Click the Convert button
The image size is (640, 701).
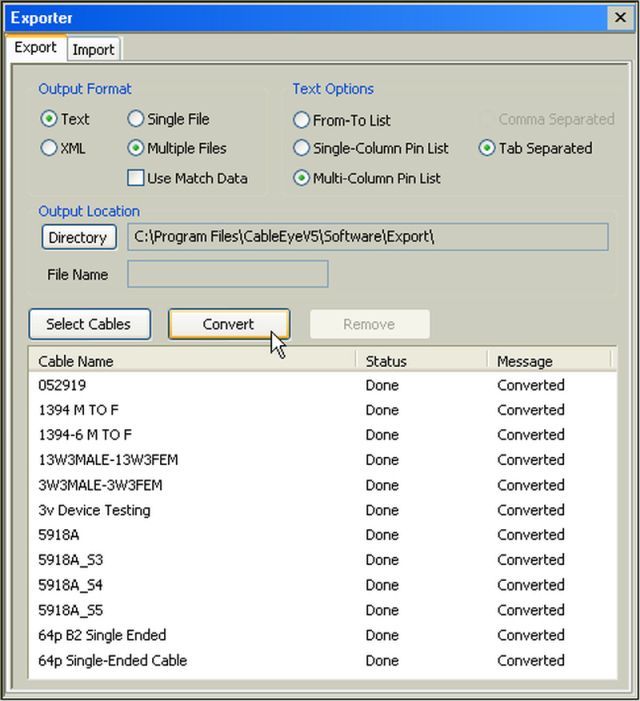tap(228, 324)
